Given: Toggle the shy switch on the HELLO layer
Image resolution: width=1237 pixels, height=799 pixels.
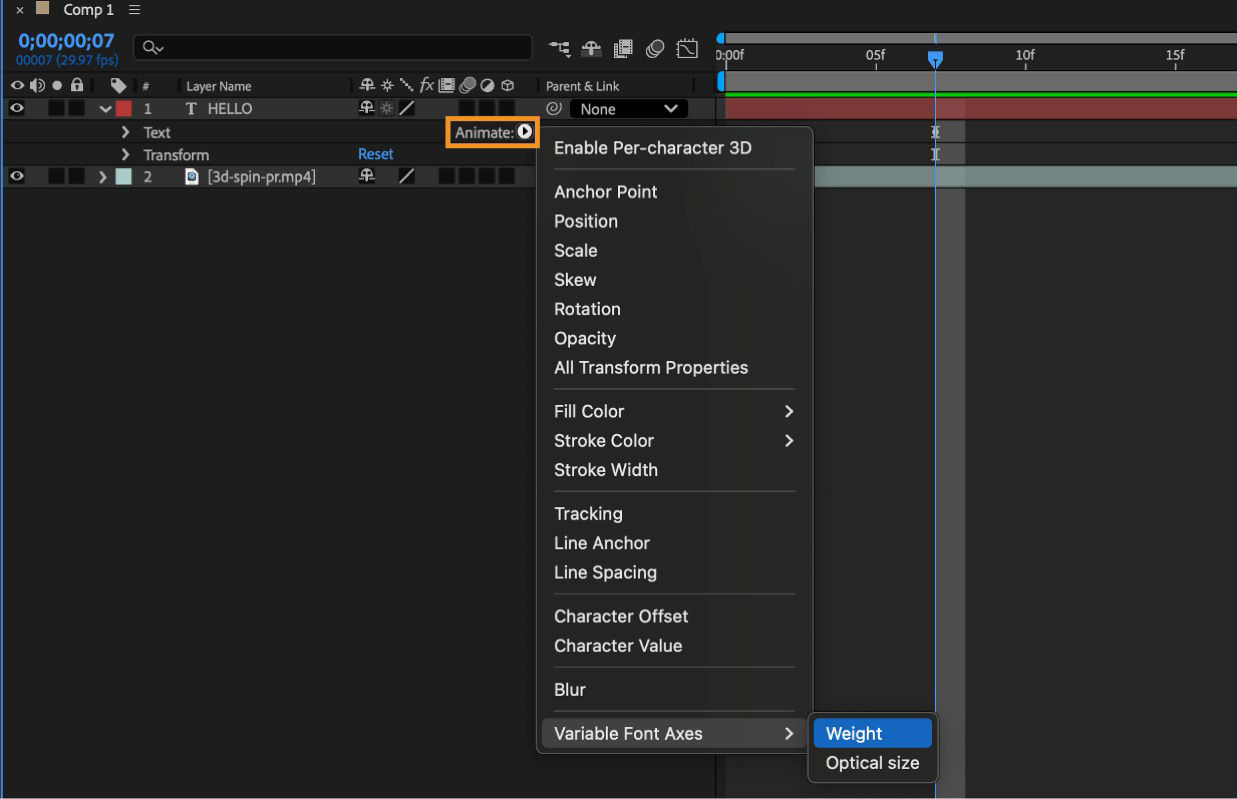Looking at the screenshot, I should [x=364, y=108].
